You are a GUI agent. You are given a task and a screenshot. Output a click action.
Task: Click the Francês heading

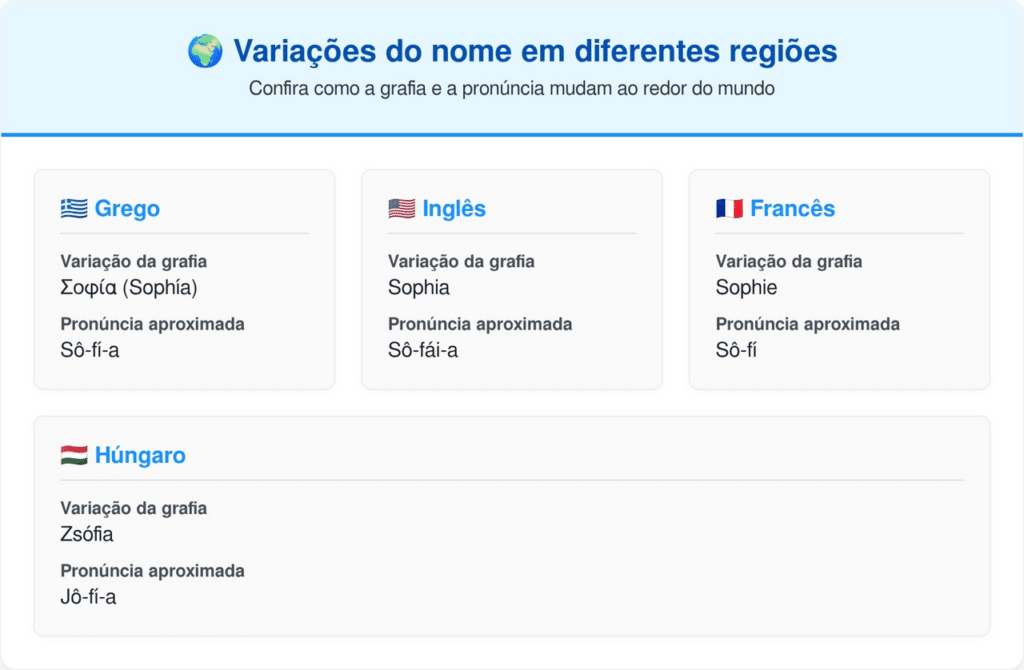pyautogui.click(x=792, y=209)
